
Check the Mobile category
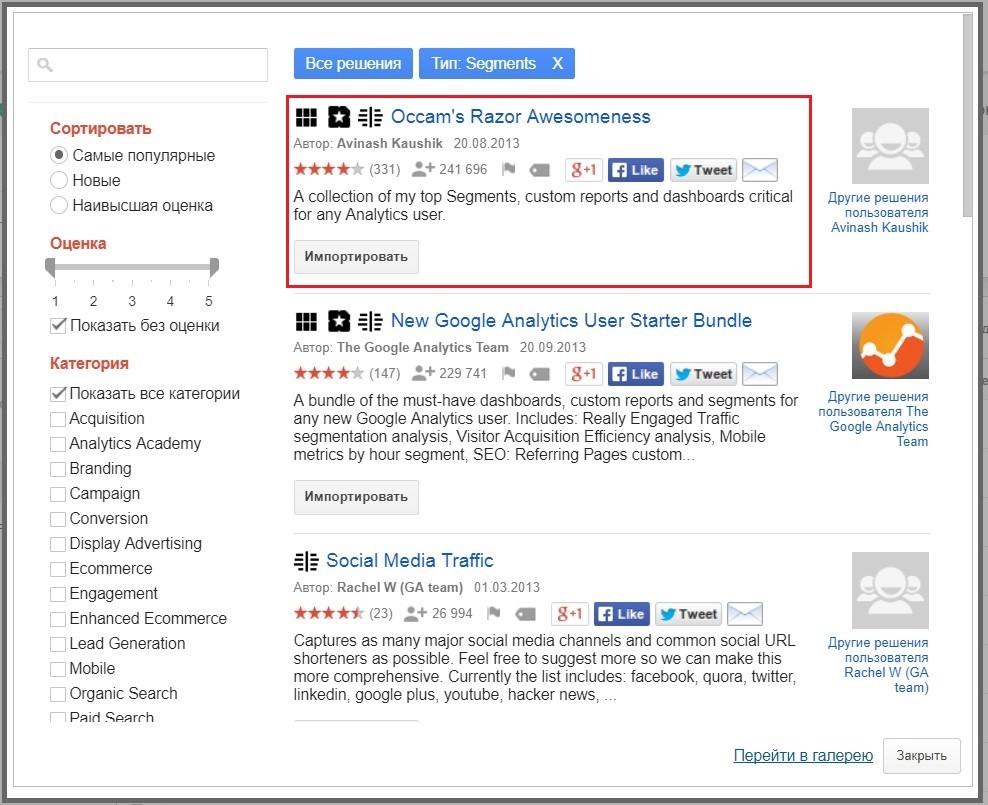(58, 669)
